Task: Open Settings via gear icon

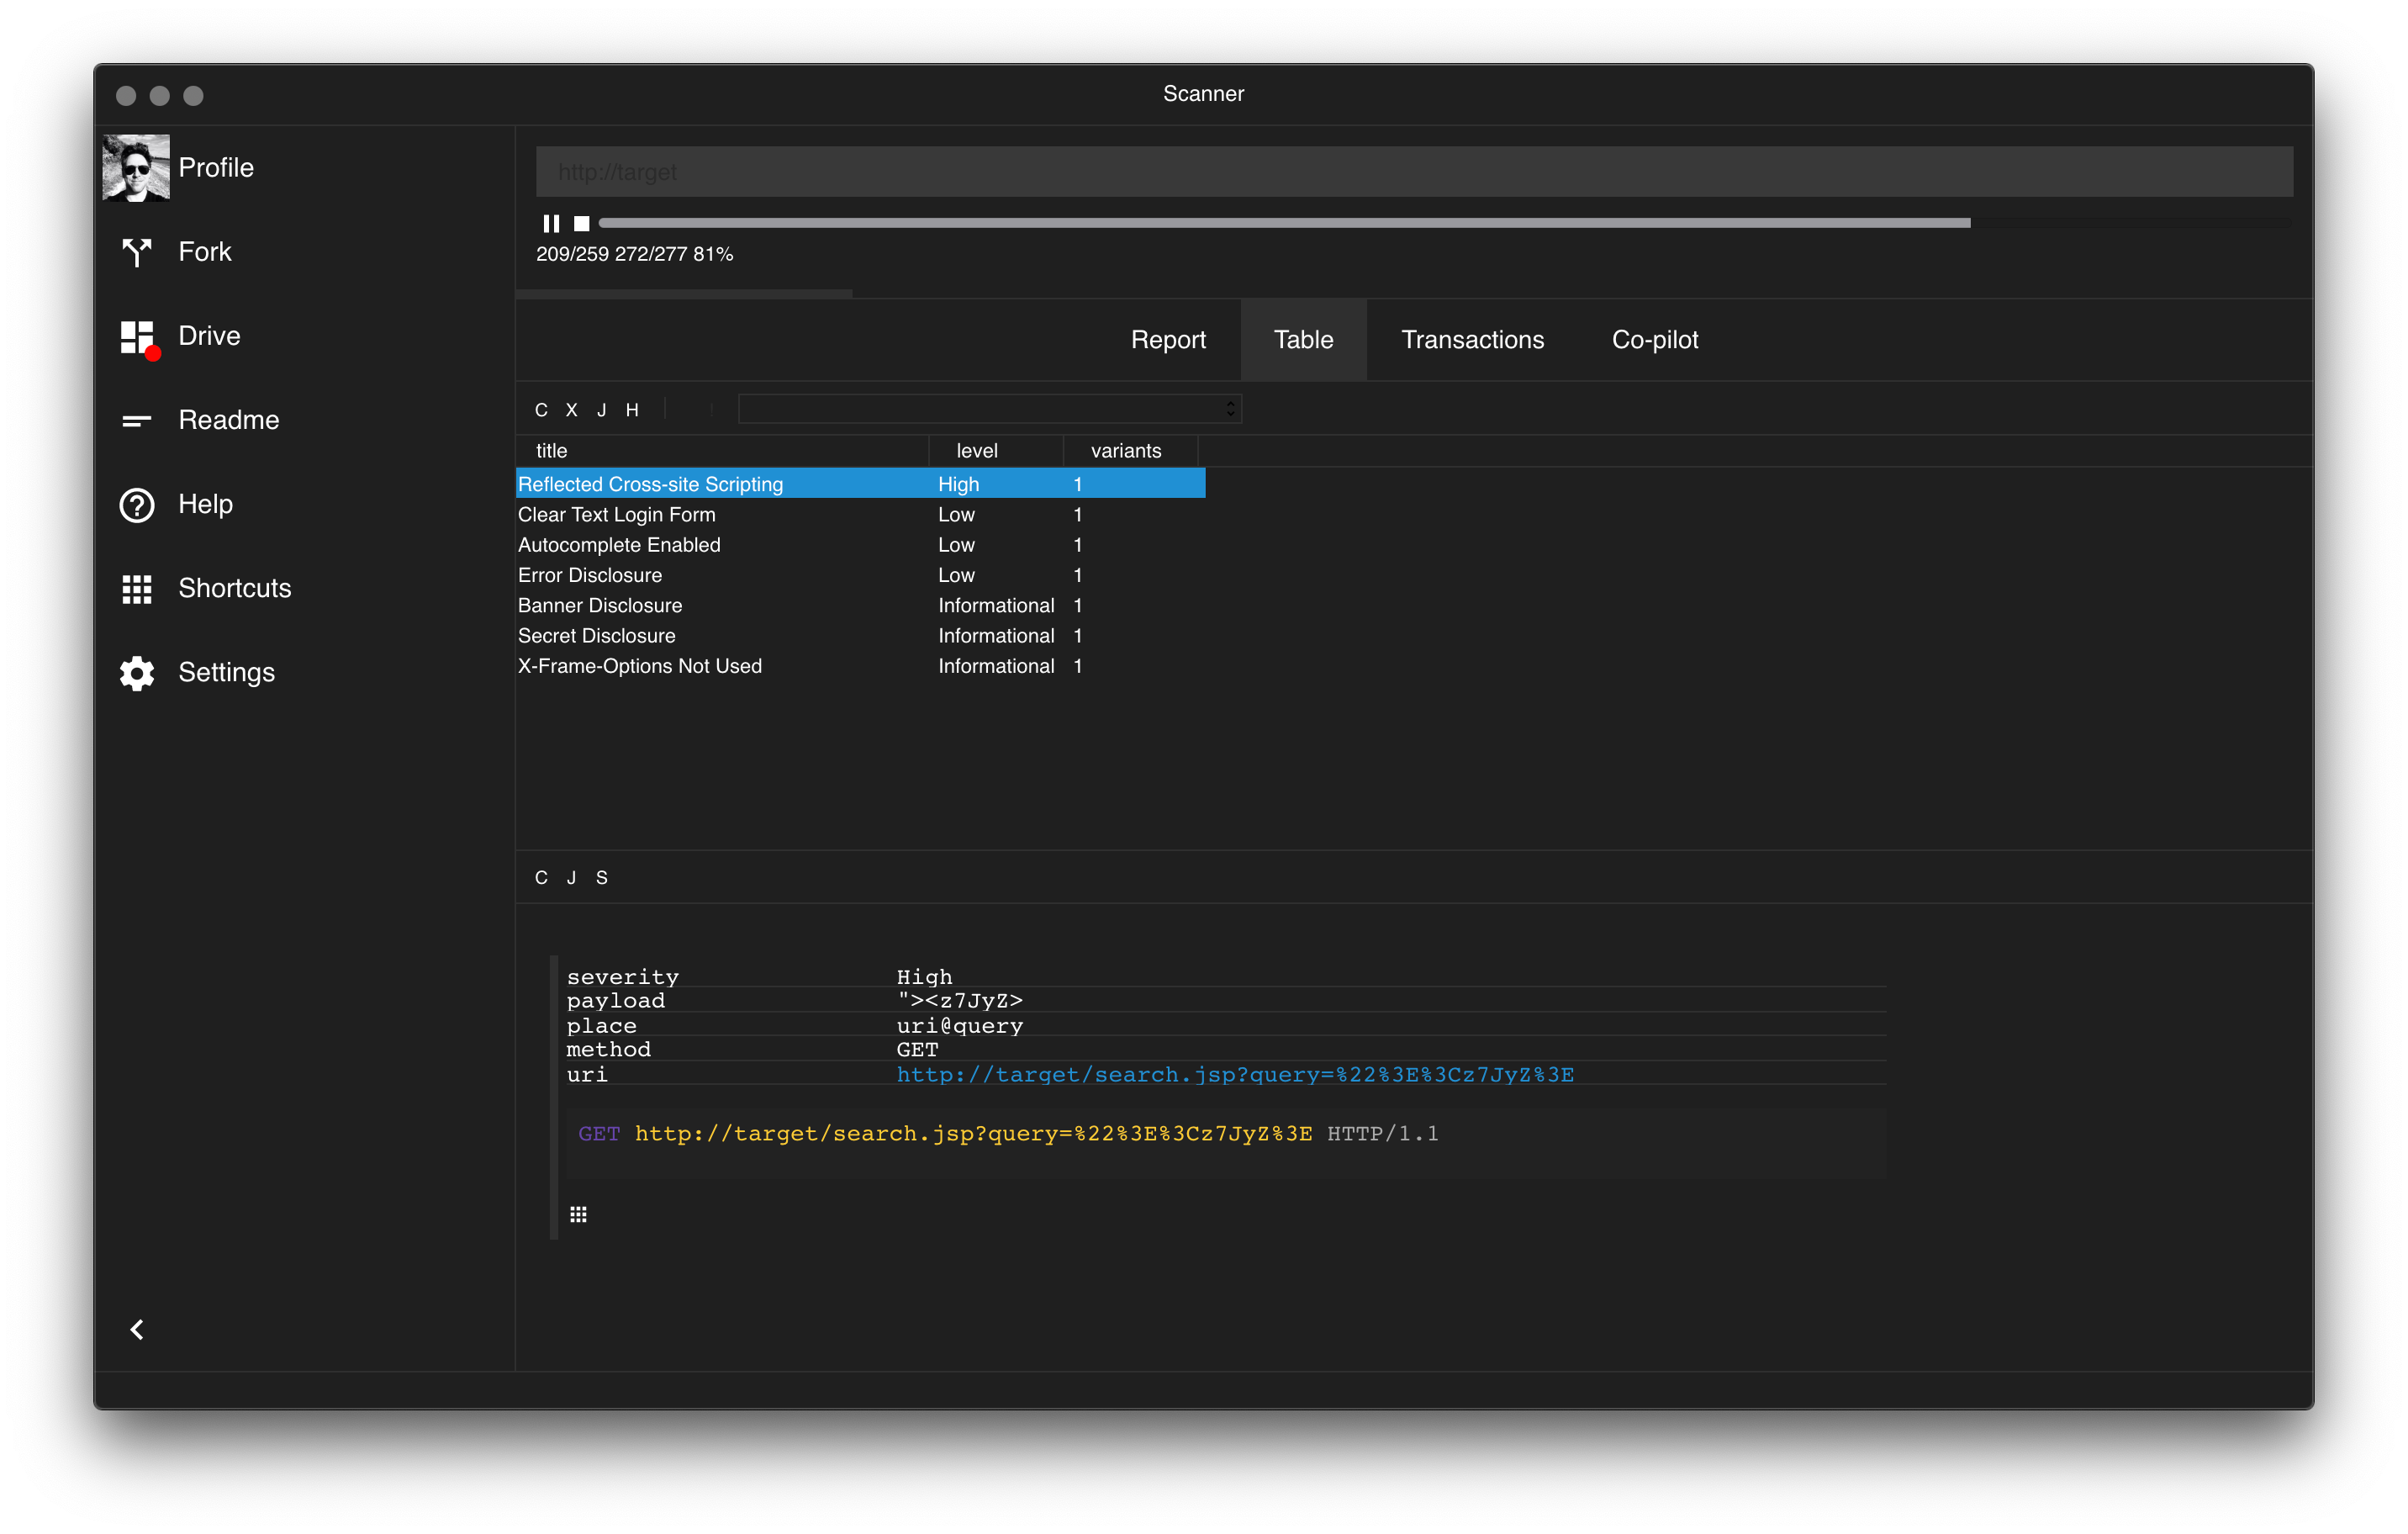Action: coord(137,673)
